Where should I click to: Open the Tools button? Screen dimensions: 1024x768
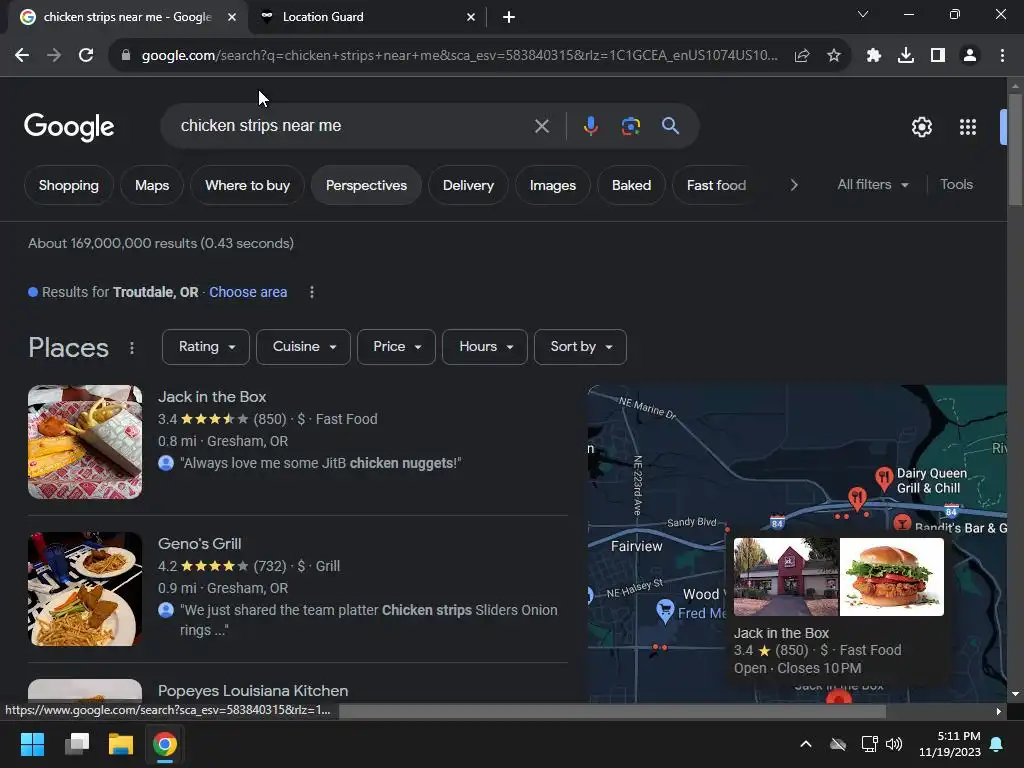click(x=956, y=185)
